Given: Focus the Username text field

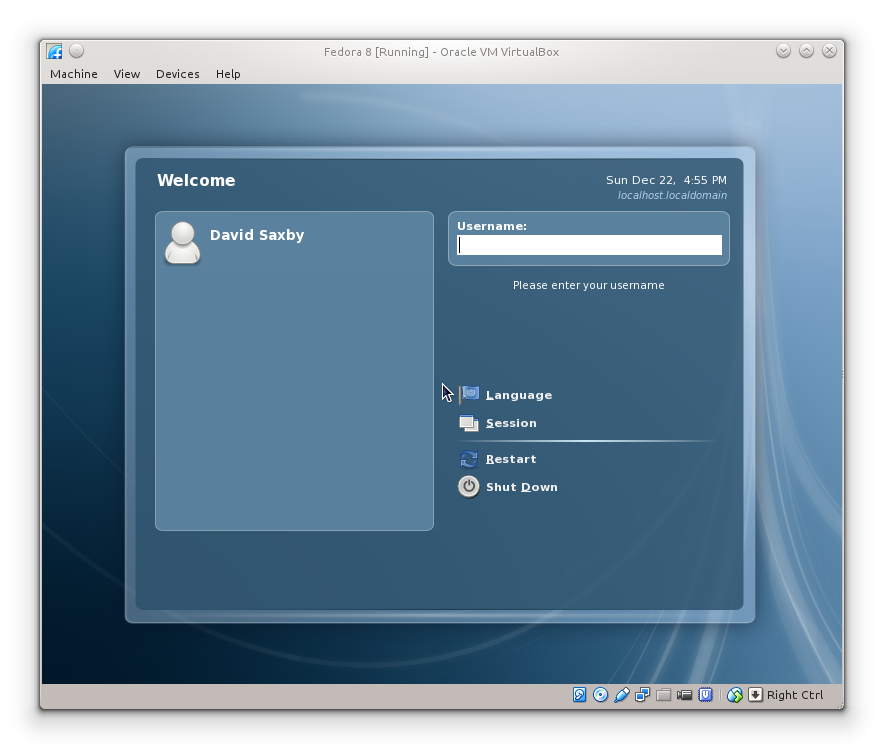Looking at the screenshot, I should pos(589,245).
